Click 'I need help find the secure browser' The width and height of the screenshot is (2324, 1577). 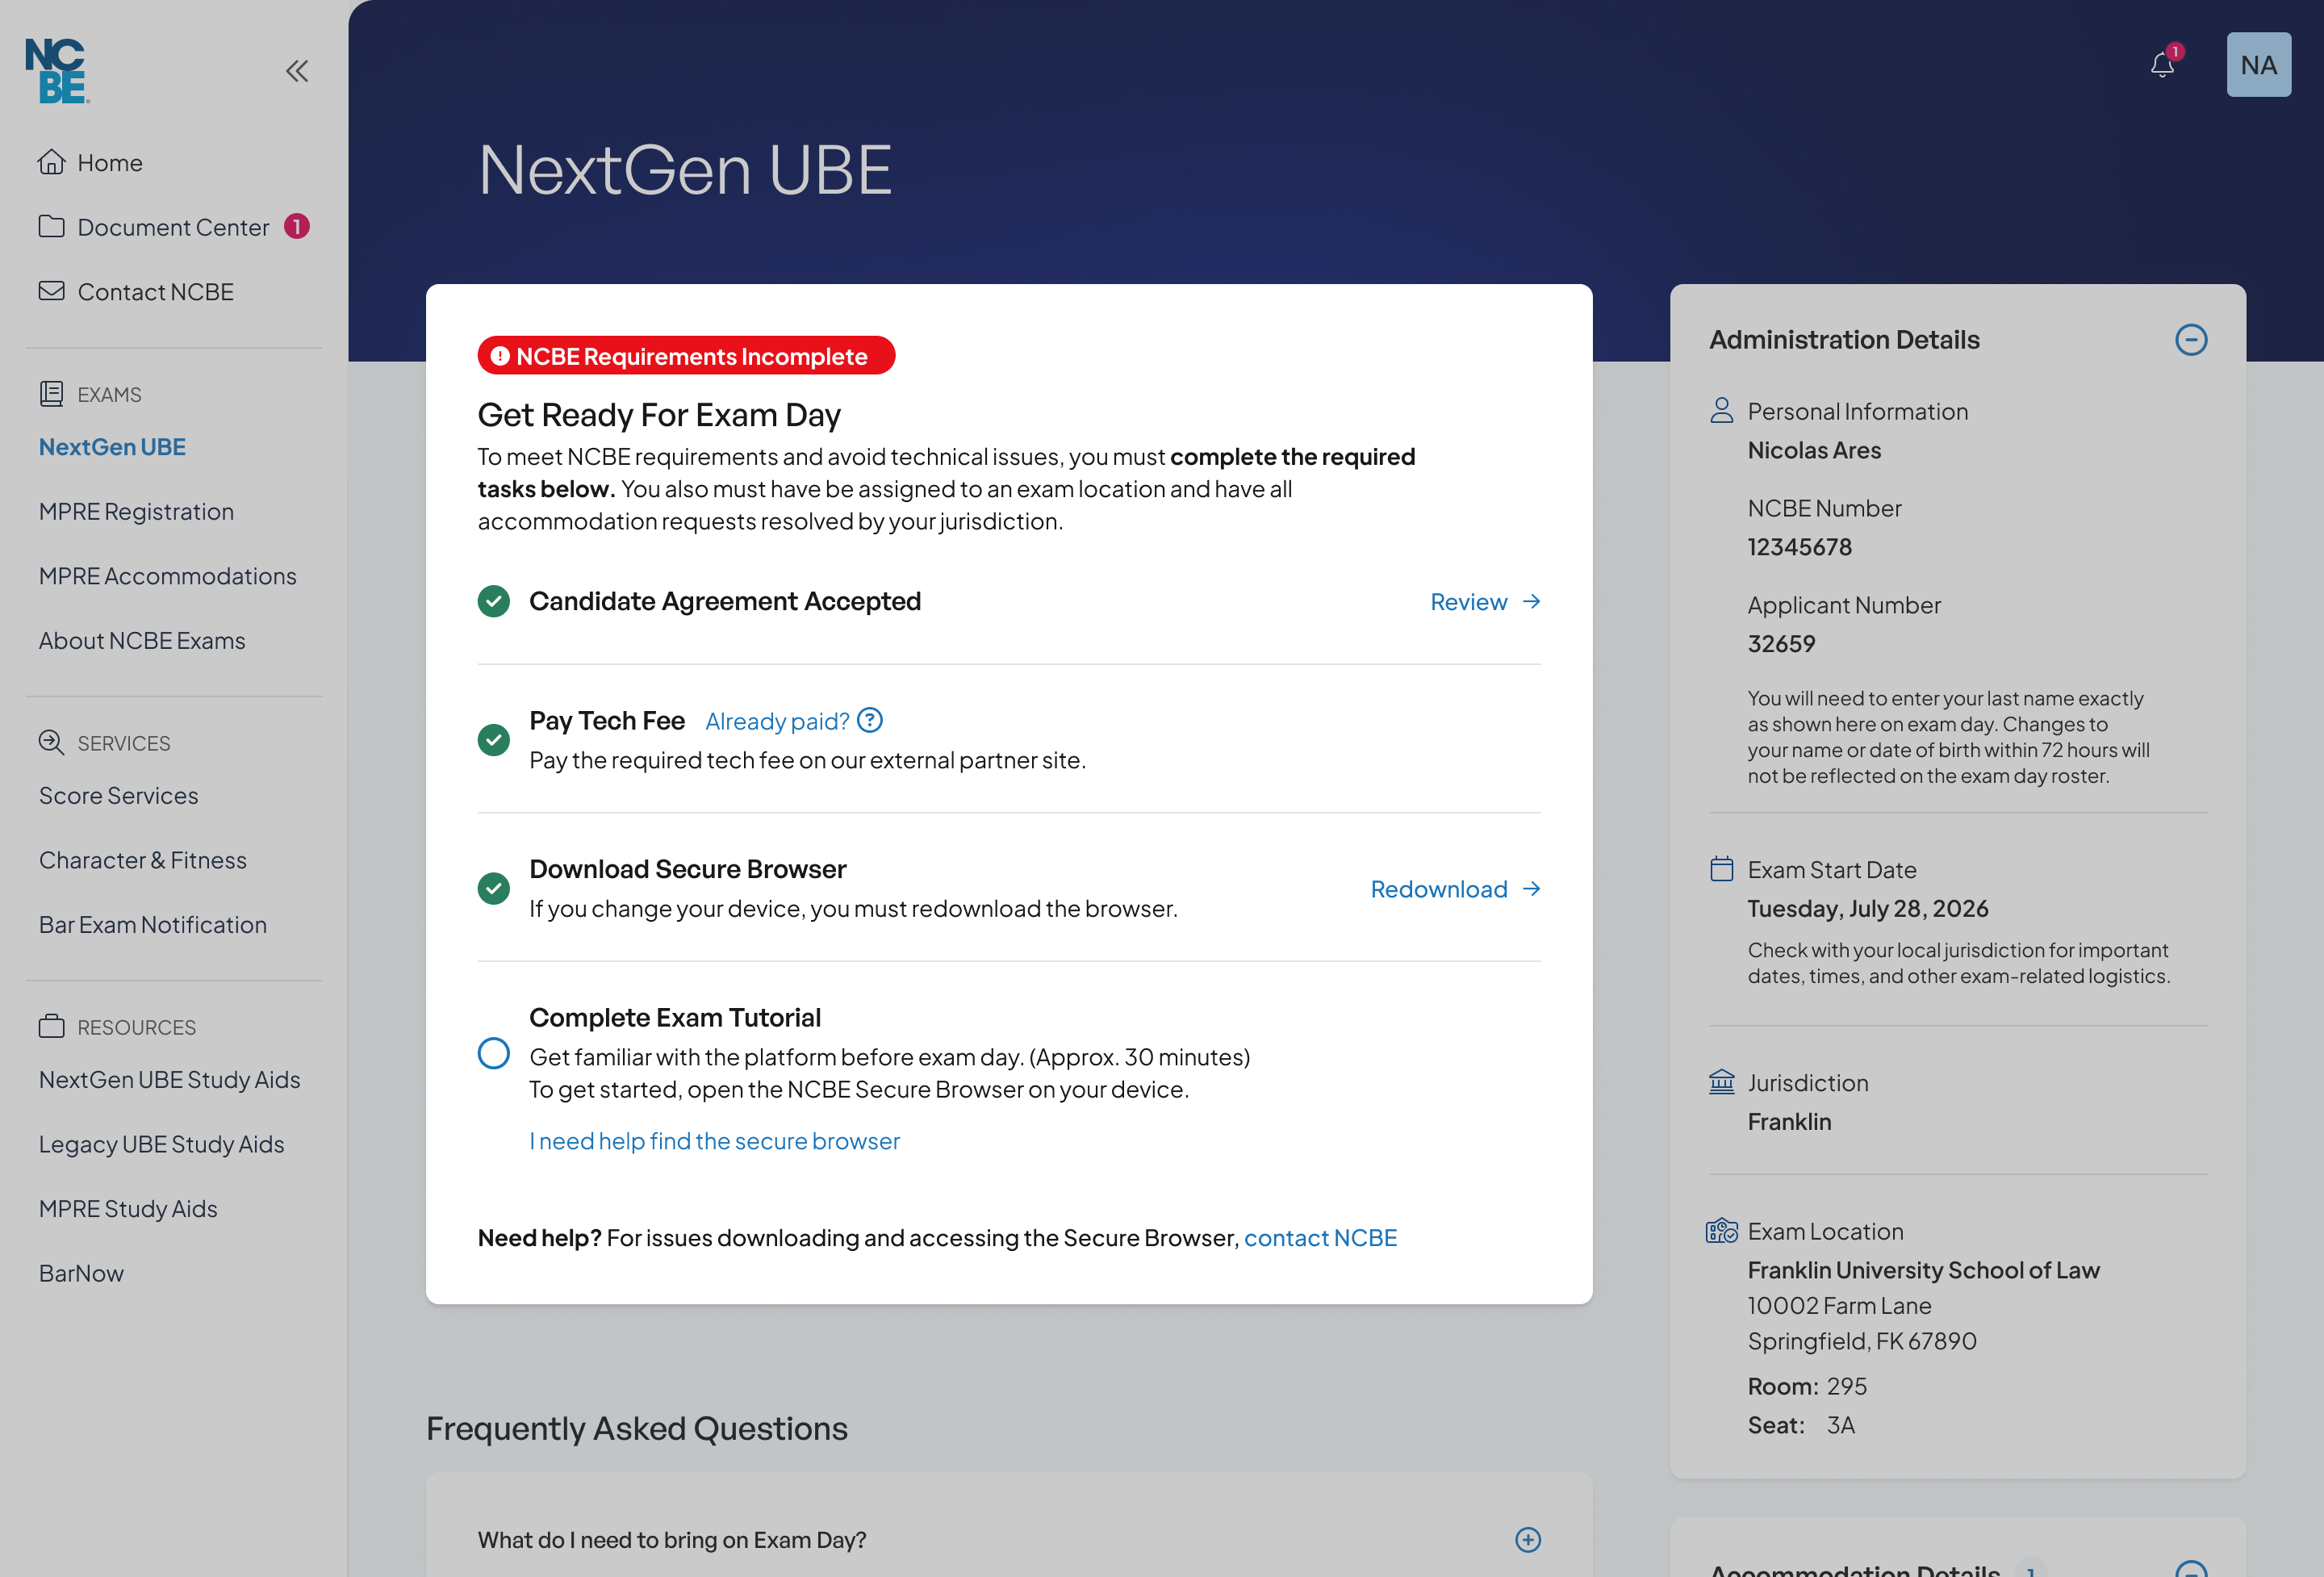714,1141
